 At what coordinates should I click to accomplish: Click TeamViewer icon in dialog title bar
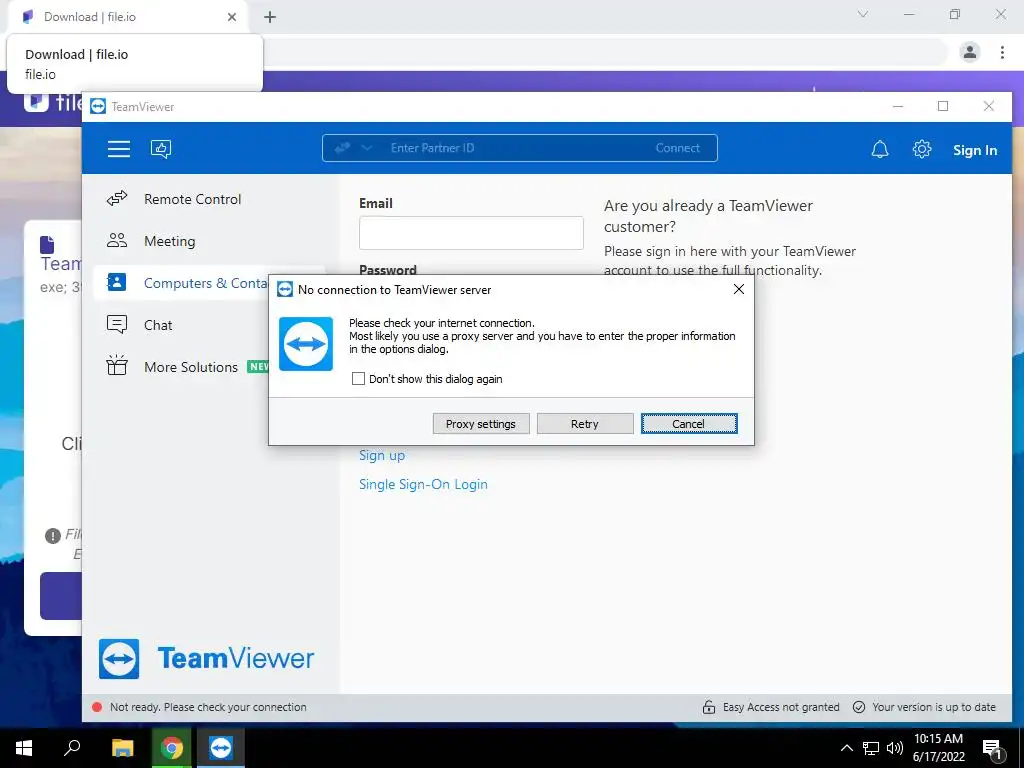tap(285, 289)
